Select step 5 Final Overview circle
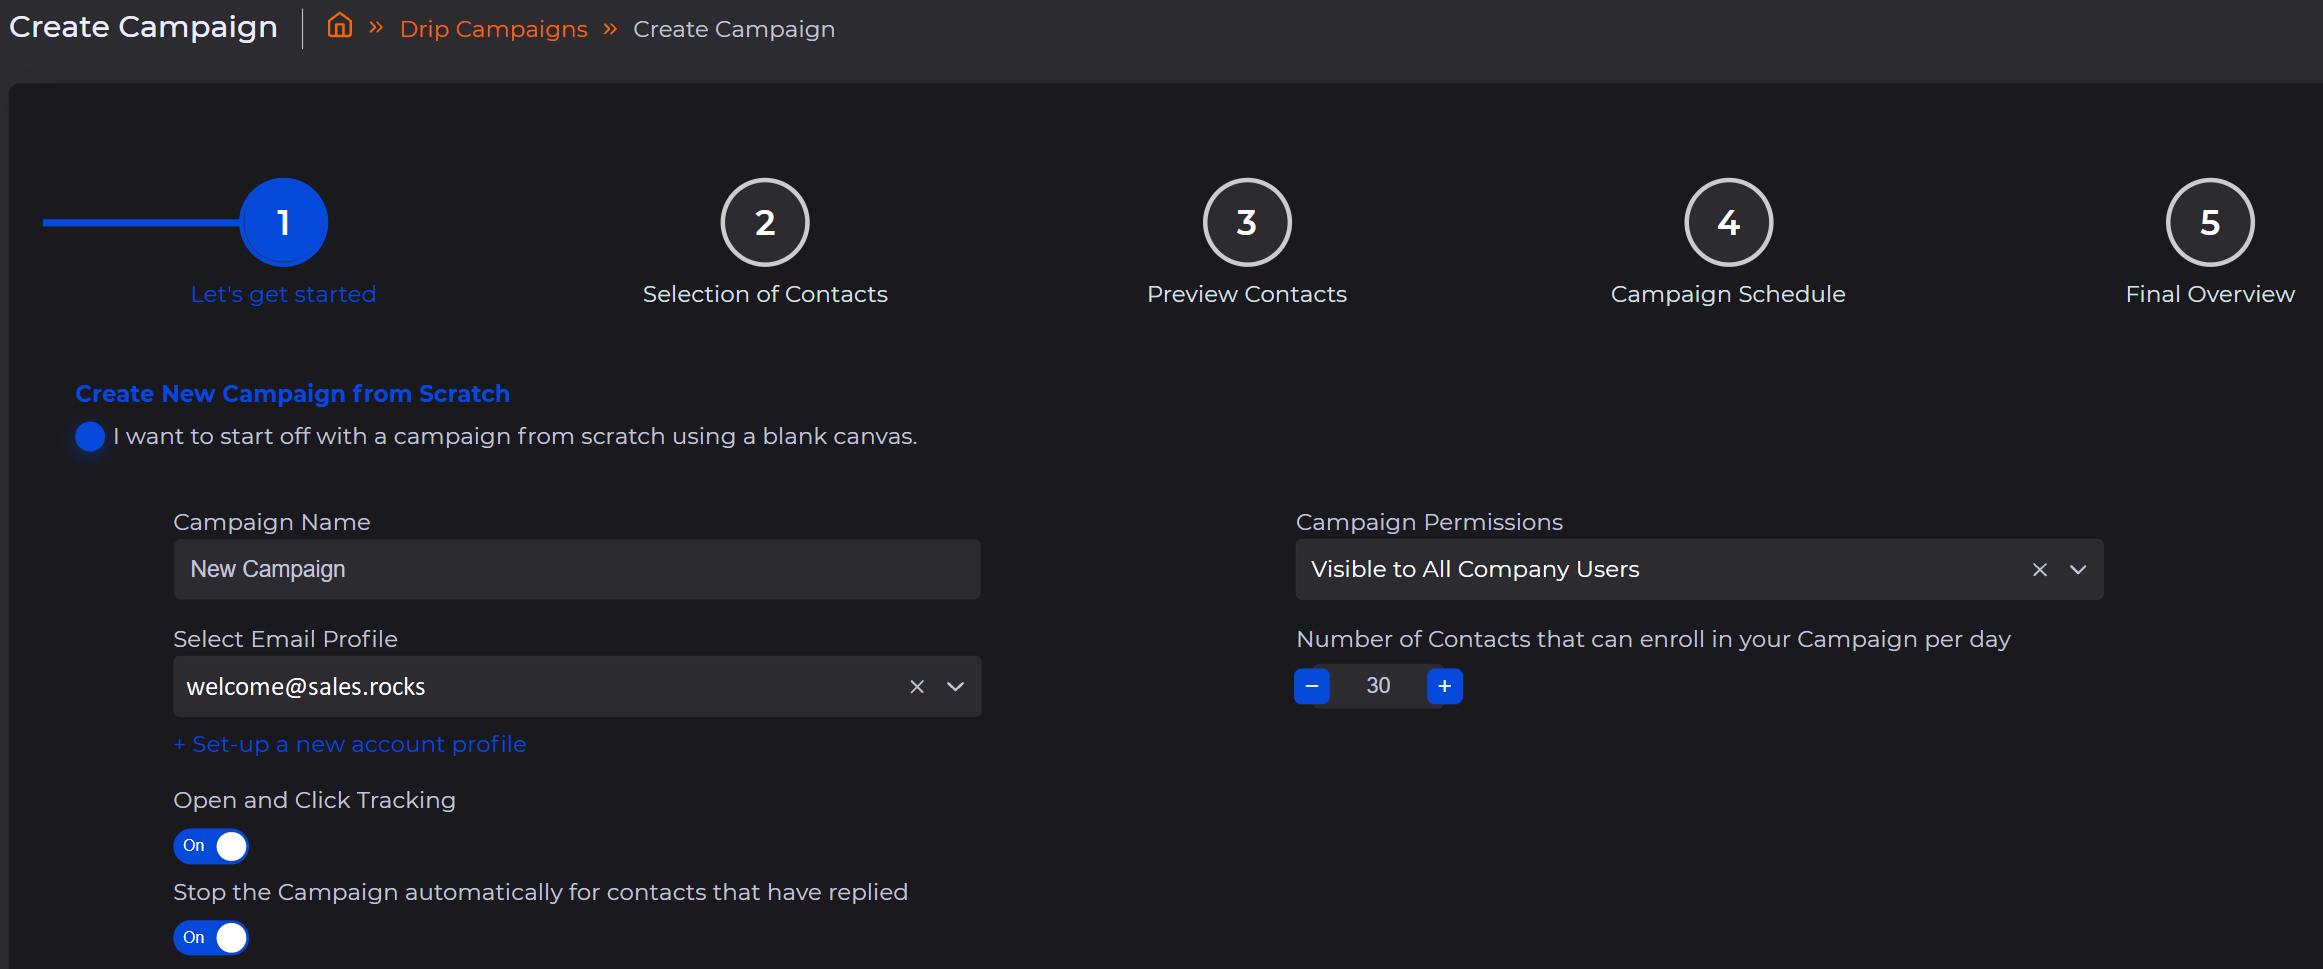The height and width of the screenshot is (969, 2323). pos(2210,222)
